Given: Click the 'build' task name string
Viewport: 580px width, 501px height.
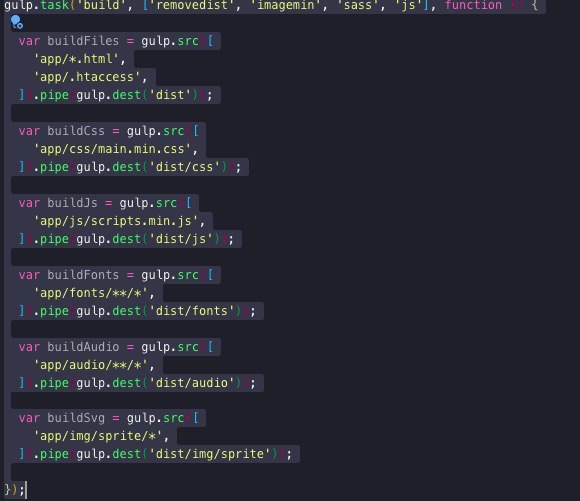Looking at the screenshot, I should pyautogui.click(x=101, y=5).
